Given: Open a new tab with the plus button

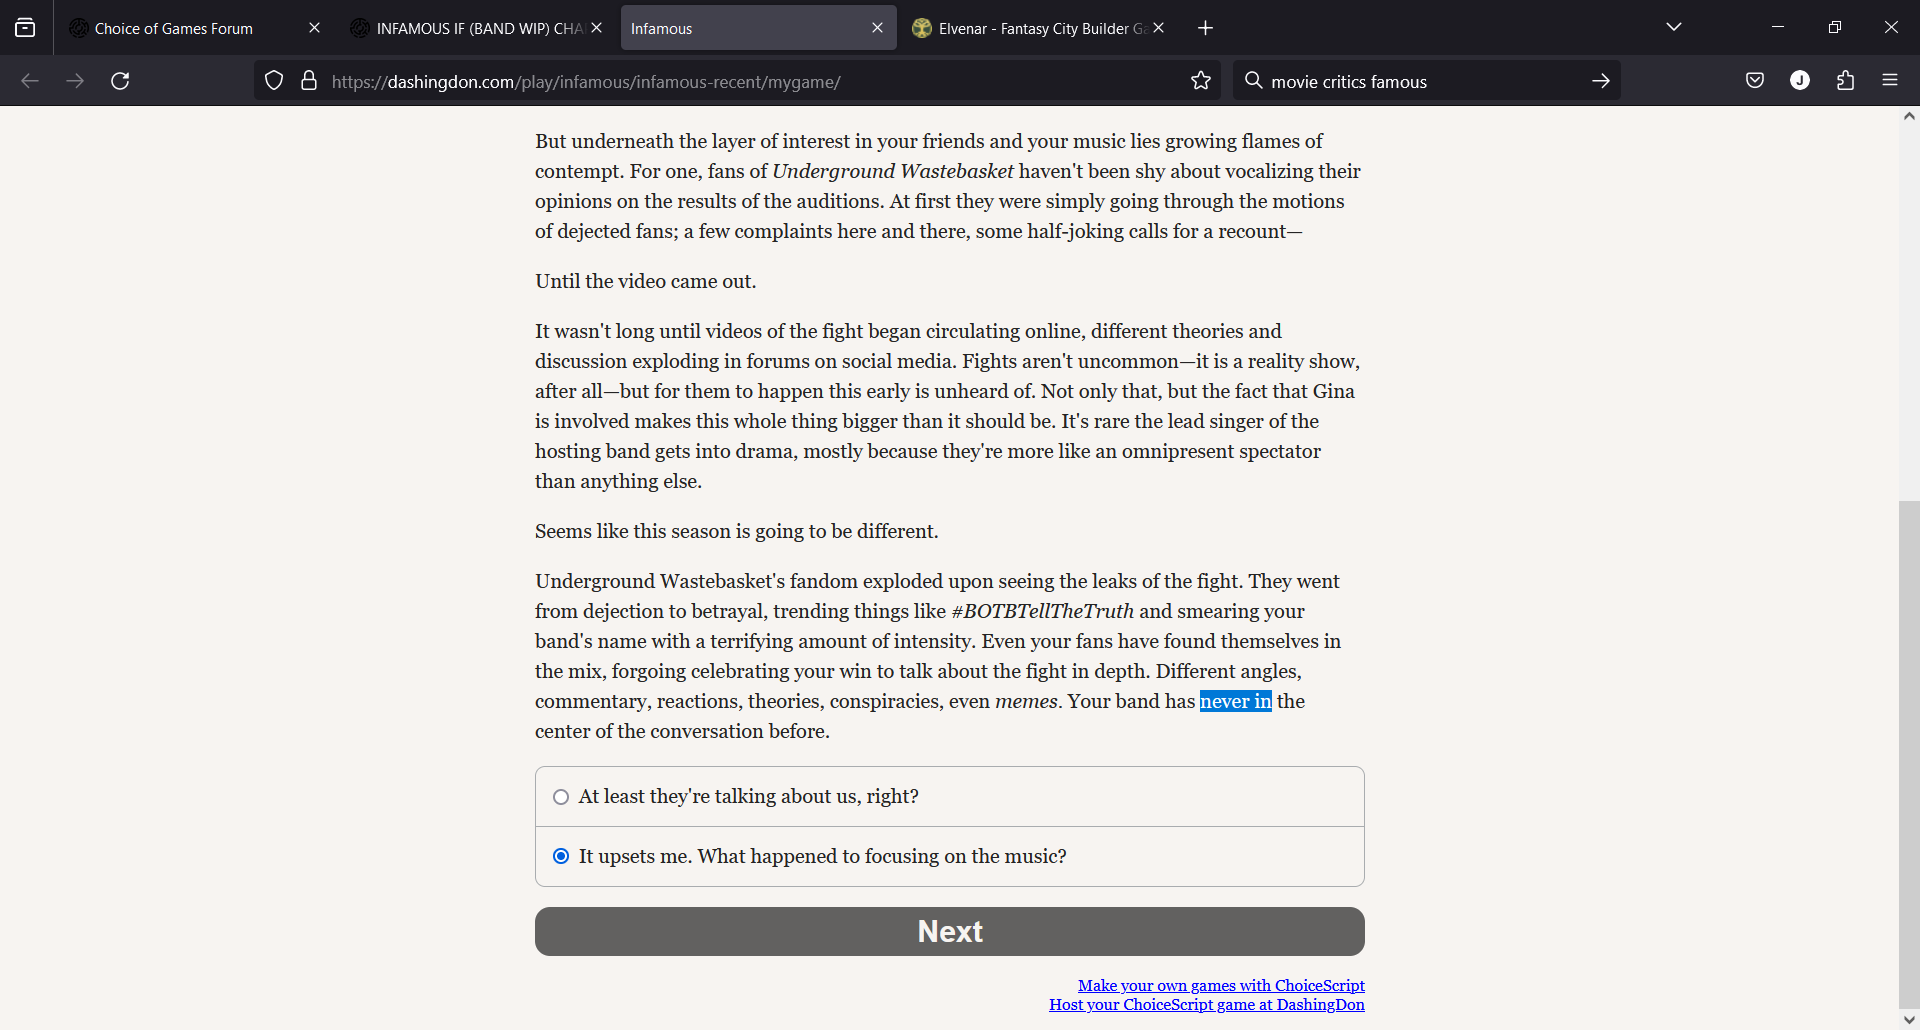Looking at the screenshot, I should click(x=1205, y=28).
